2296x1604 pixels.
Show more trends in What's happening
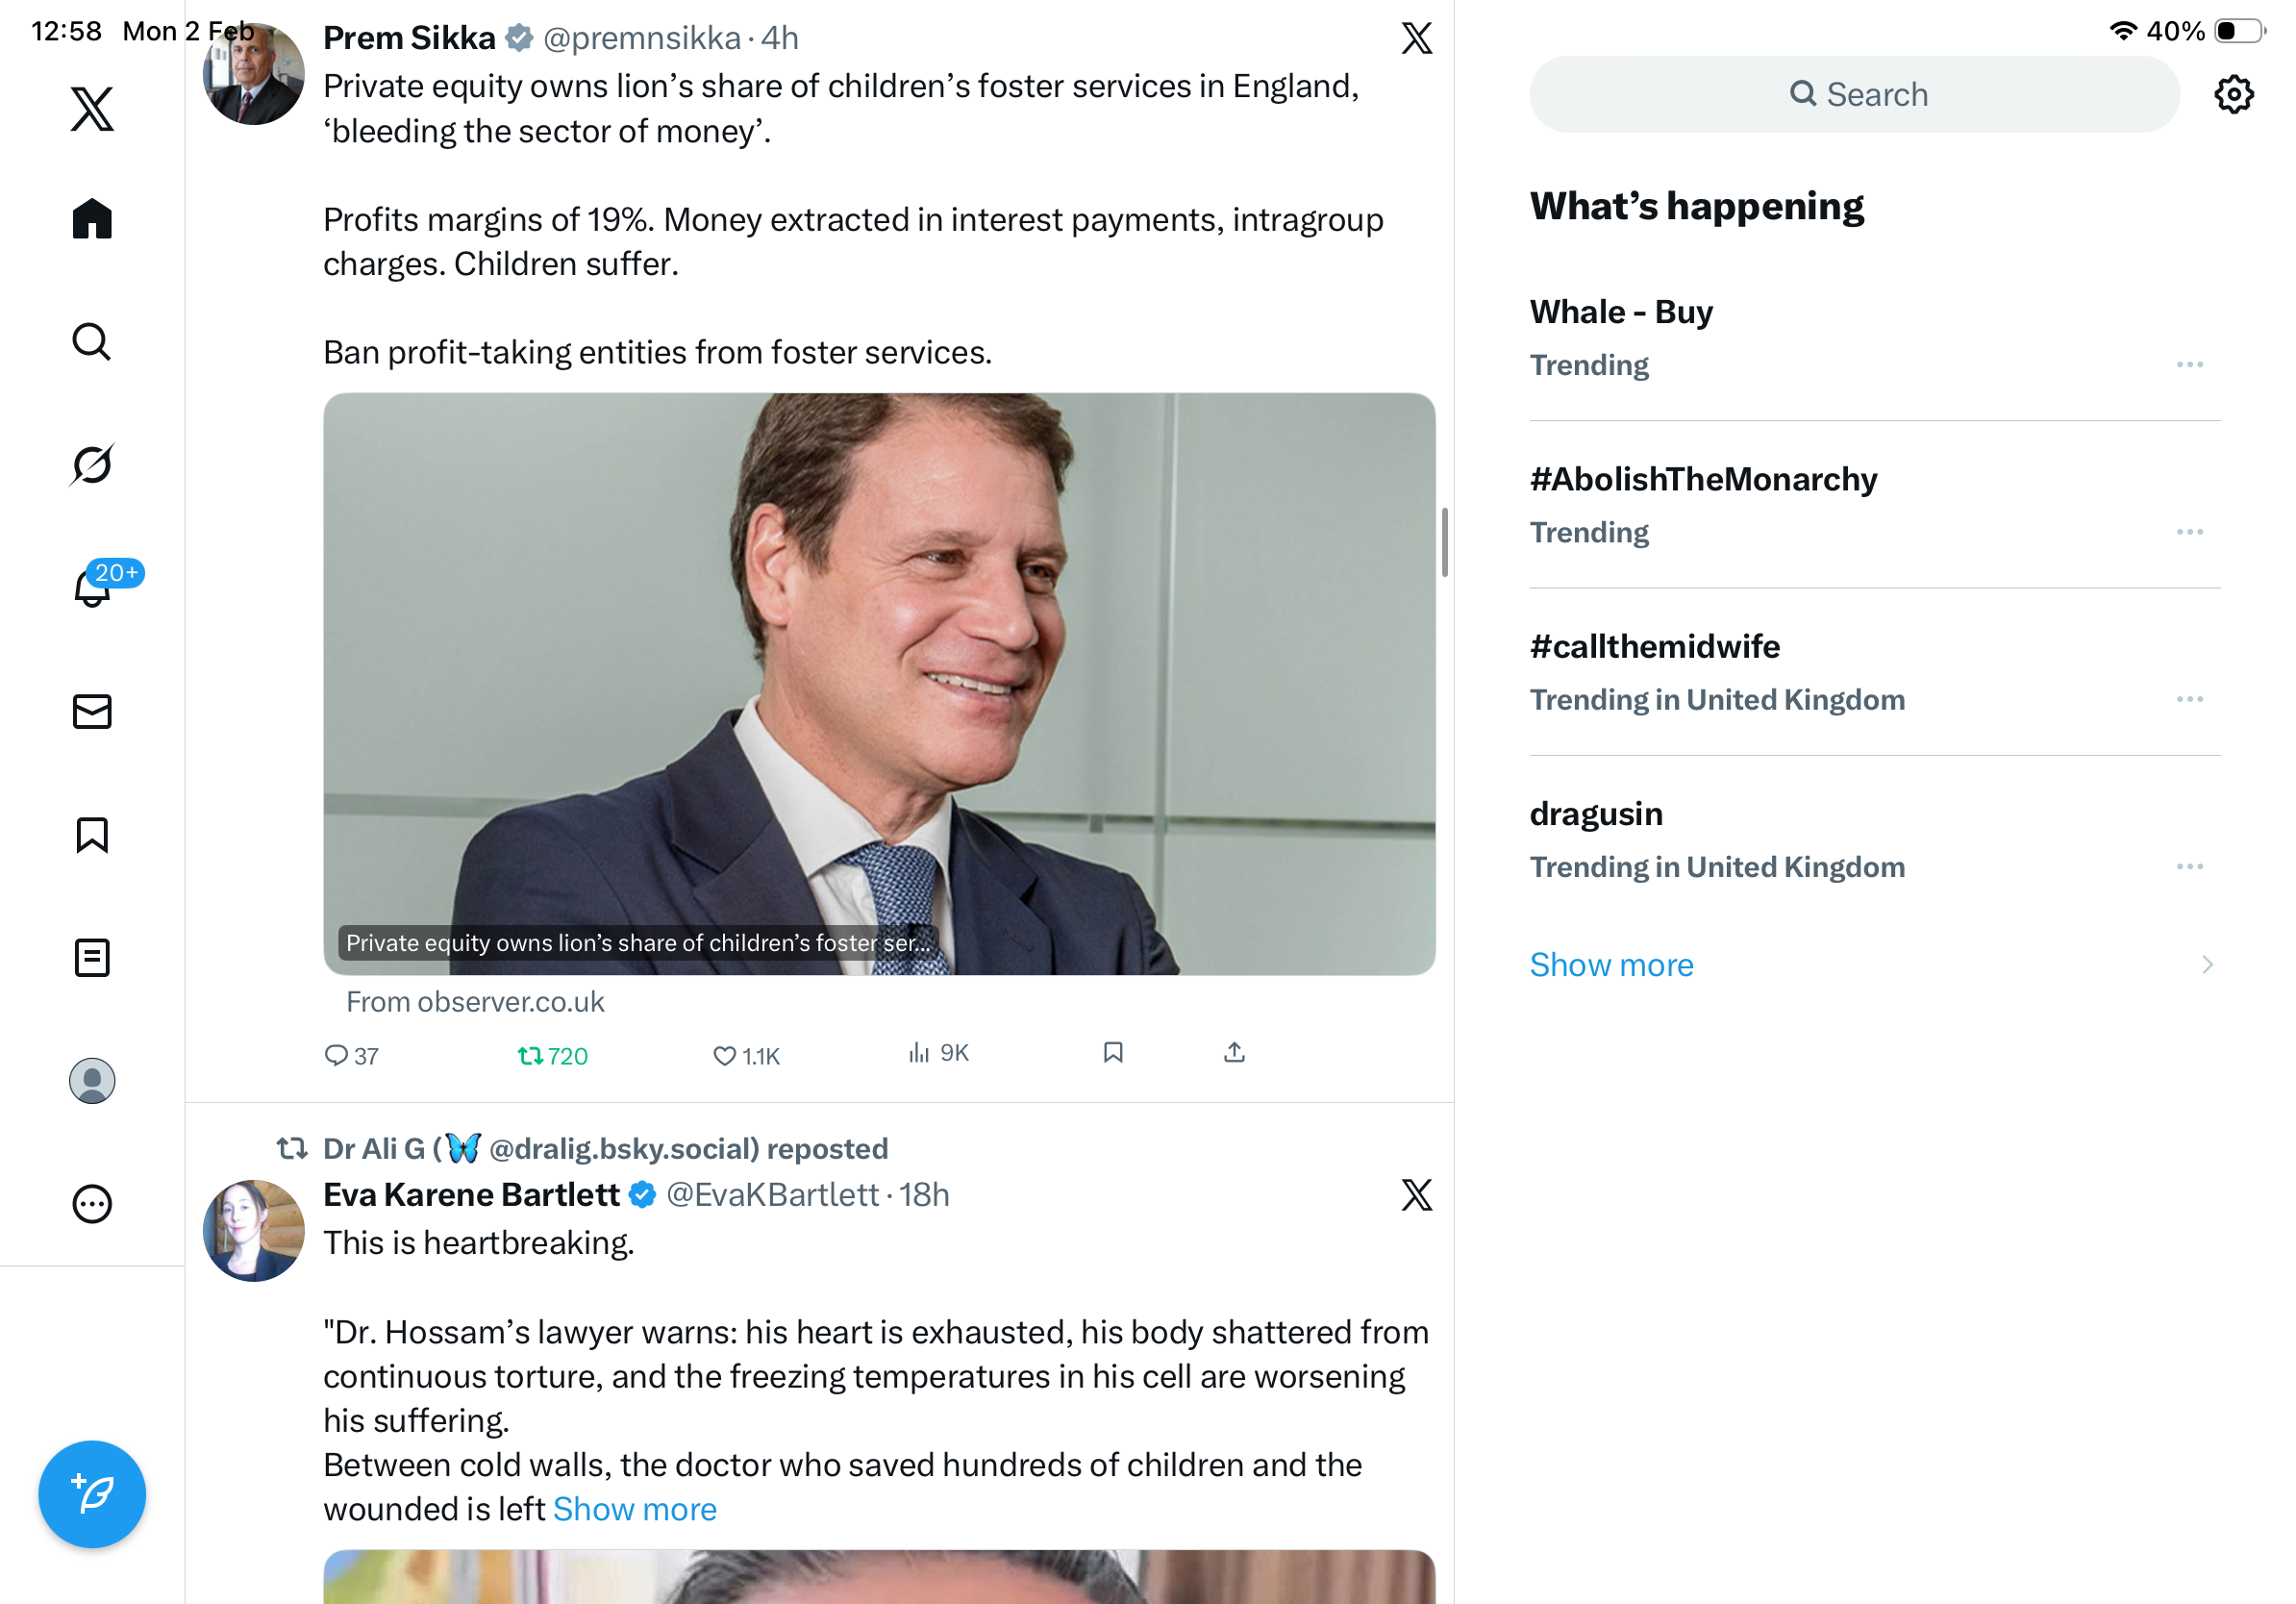tap(1611, 965)
